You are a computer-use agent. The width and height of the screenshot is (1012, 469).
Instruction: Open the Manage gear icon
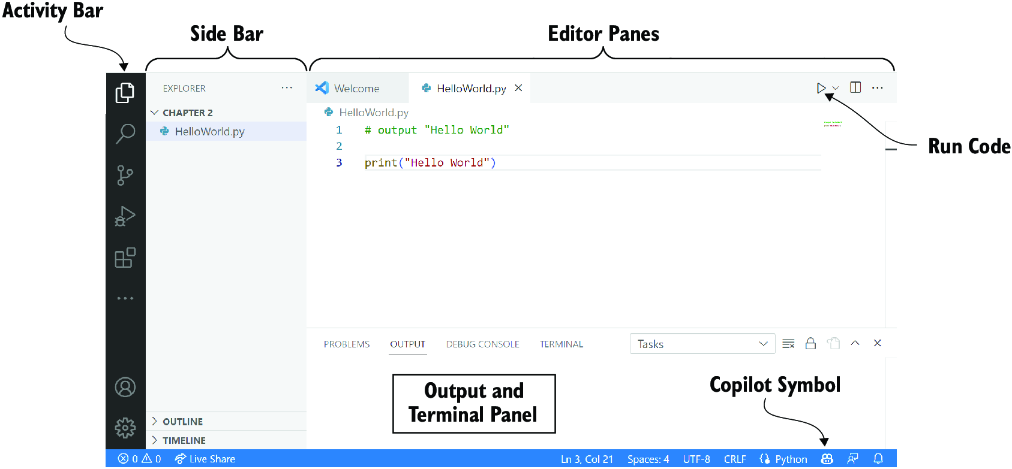click(125, 427)
